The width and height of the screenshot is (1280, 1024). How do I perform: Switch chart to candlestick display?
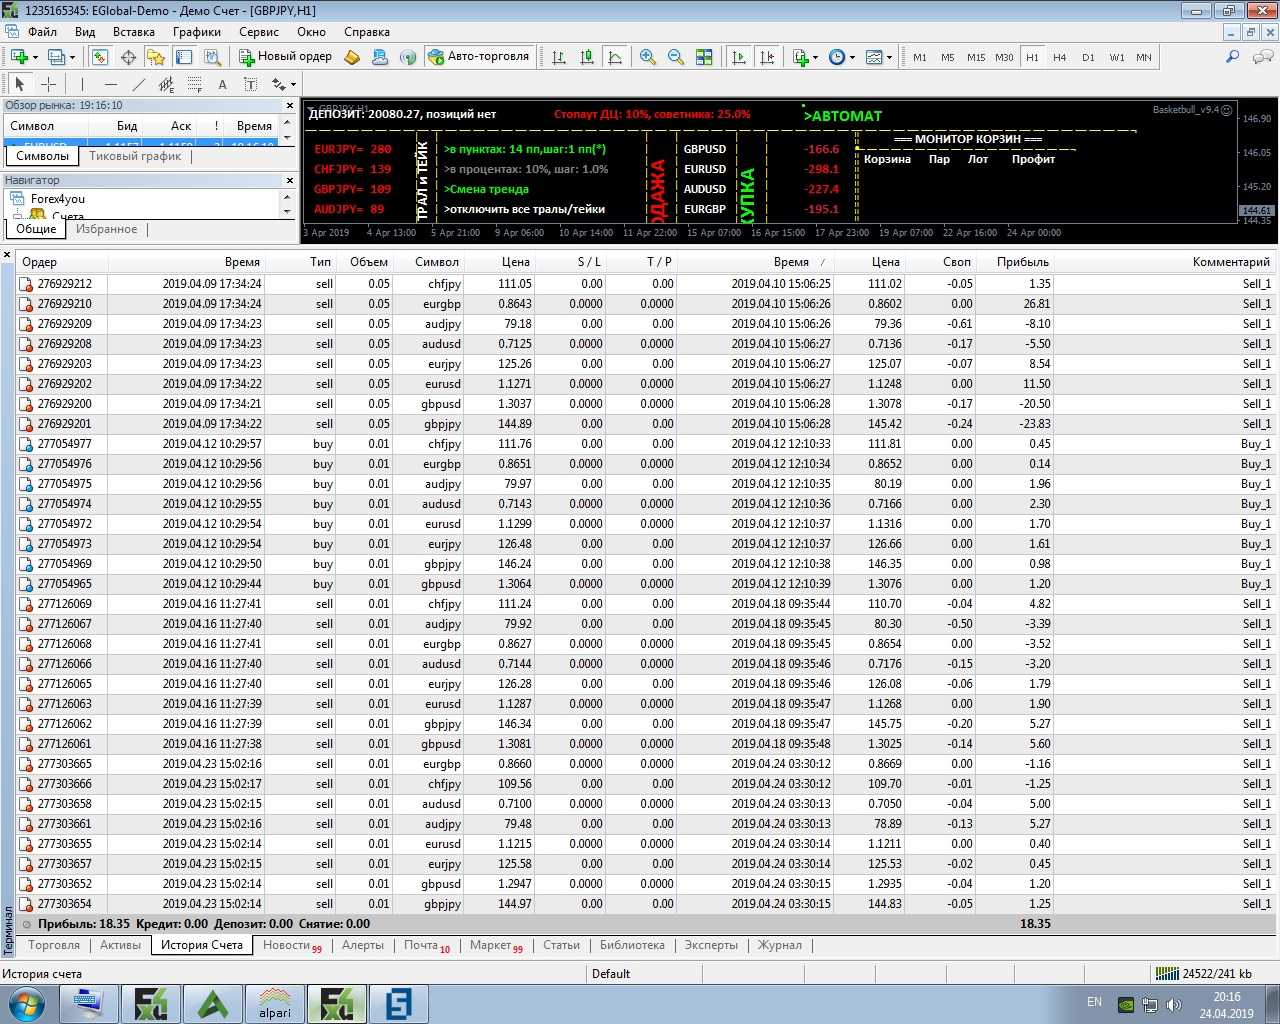coord(587,57)
